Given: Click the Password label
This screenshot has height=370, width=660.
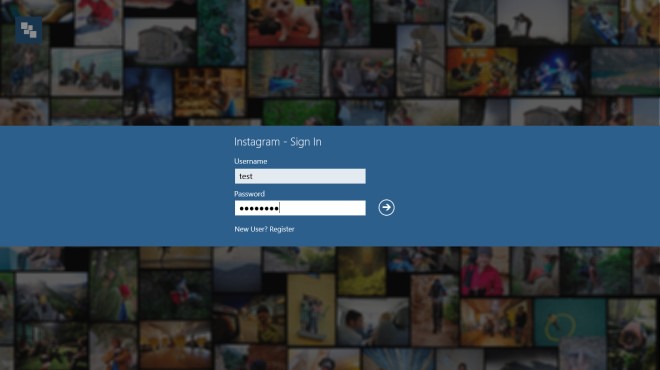Looking at the screenshot, I should [x=249, y=194].
